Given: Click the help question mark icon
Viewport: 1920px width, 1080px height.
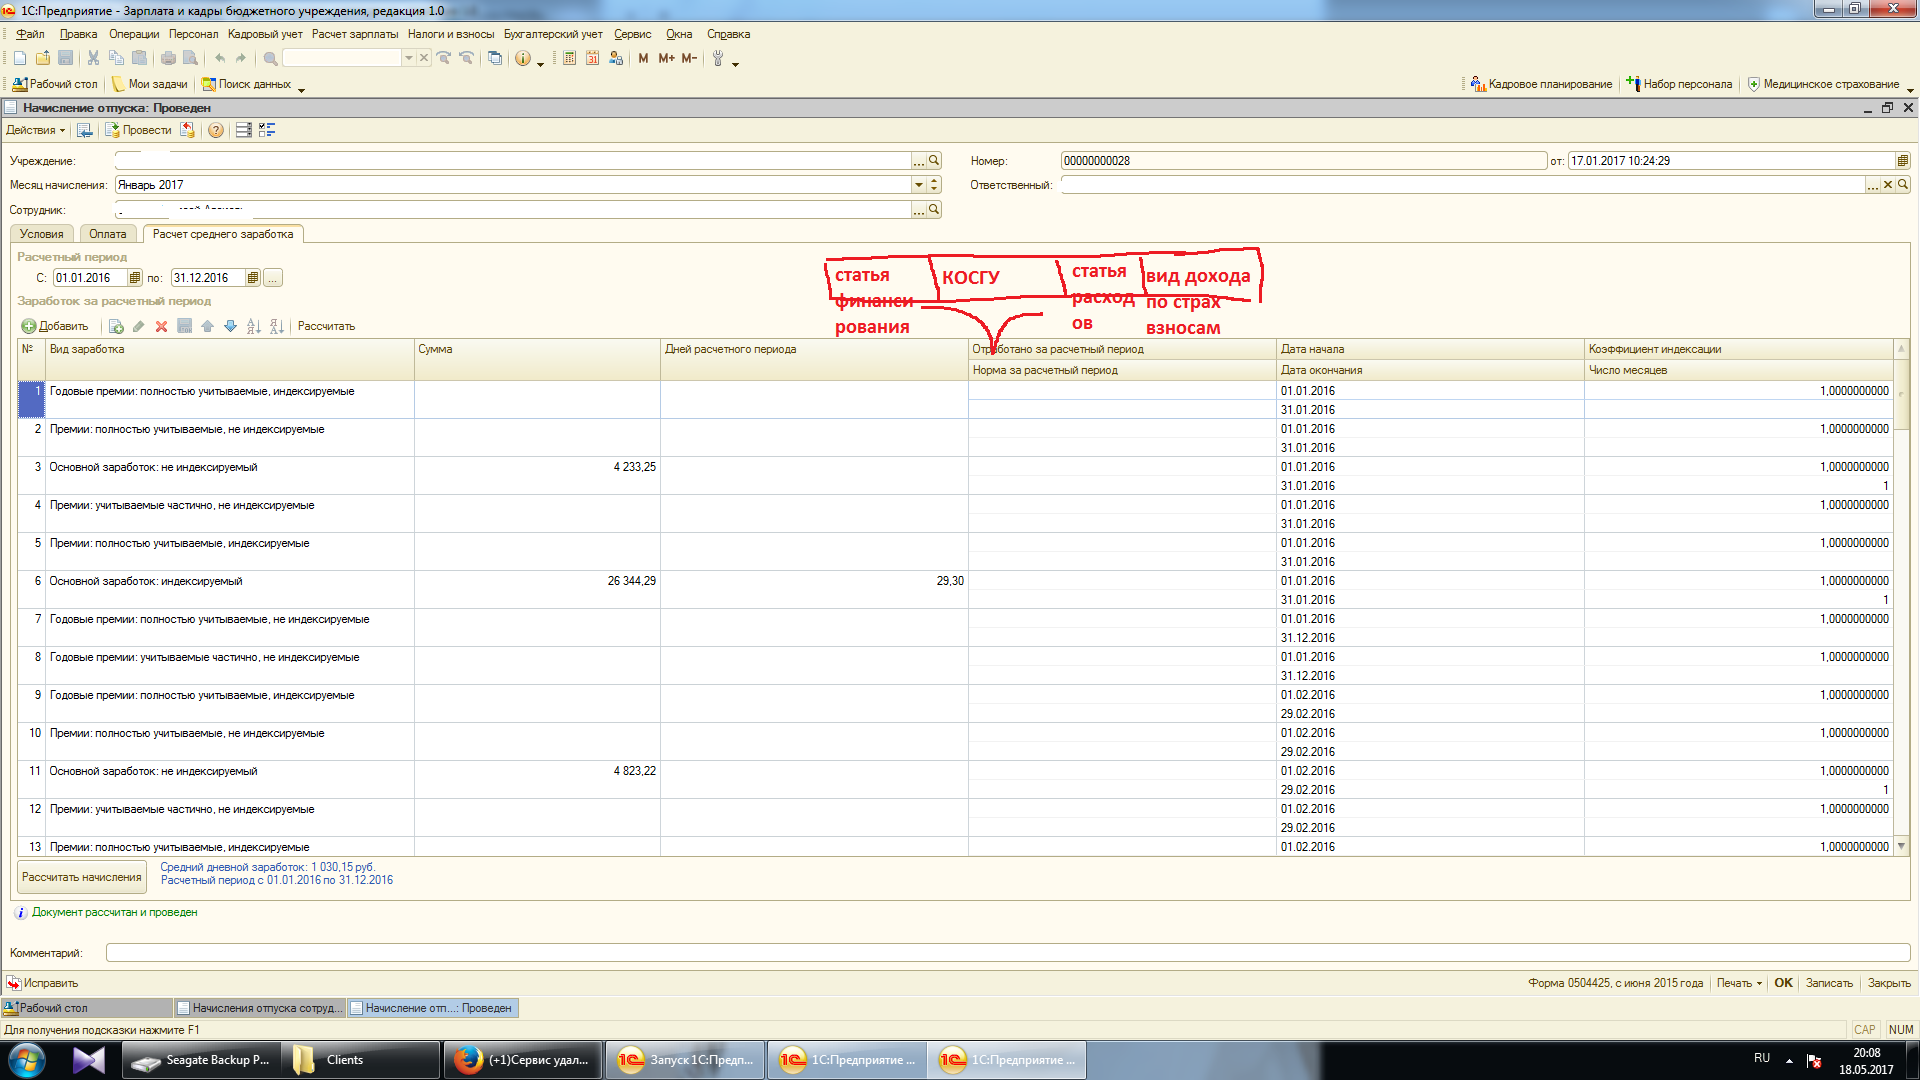Looking at the screenshot, I should 215,130.
